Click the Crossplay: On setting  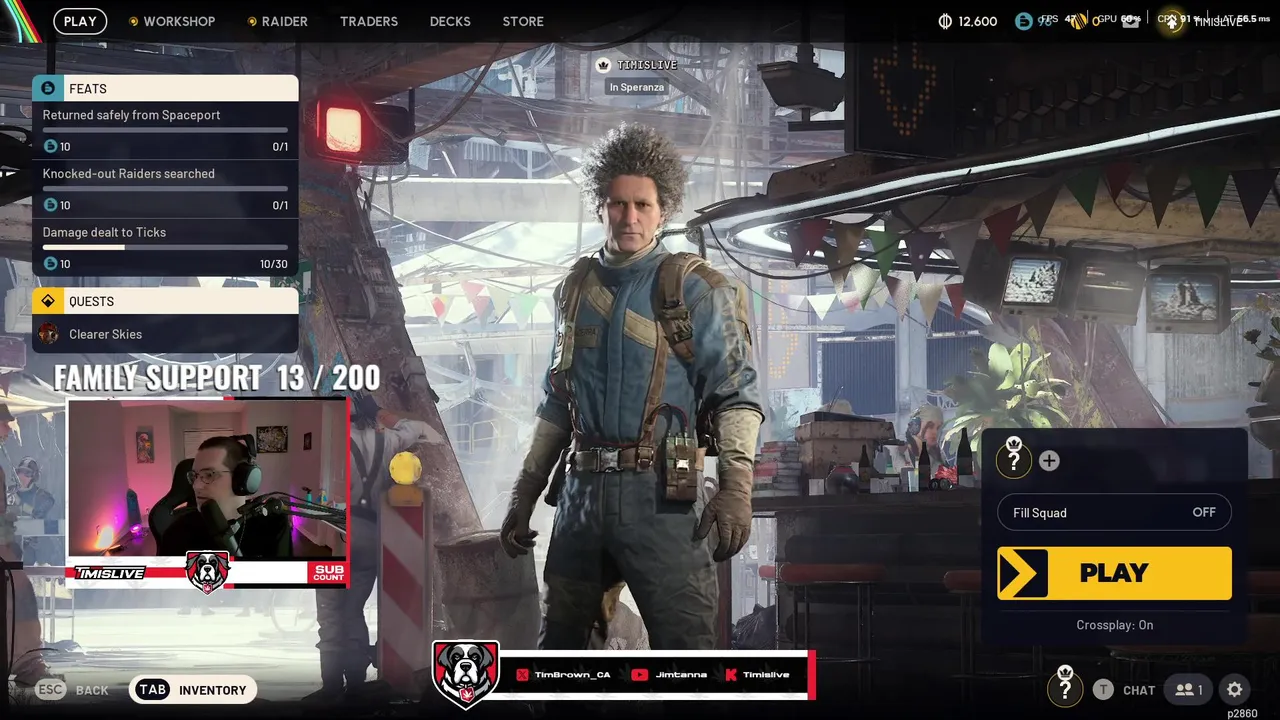pos(1114,625)
